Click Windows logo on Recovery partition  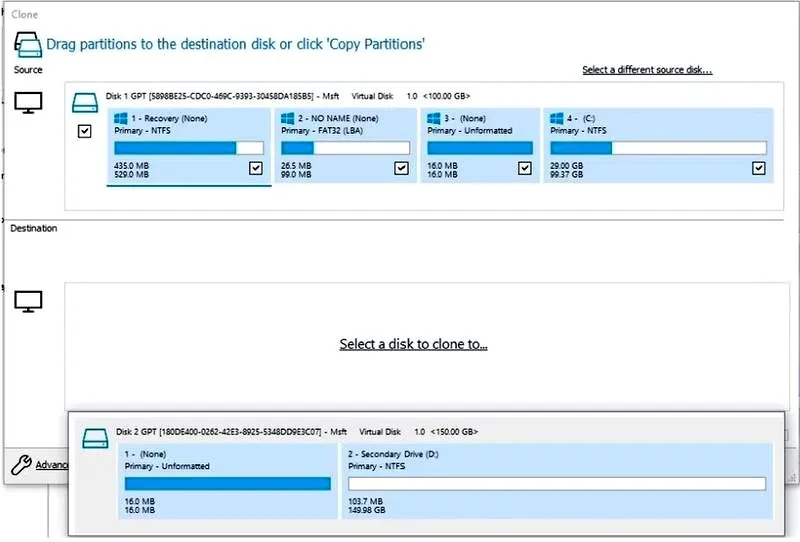coord(121,118)
